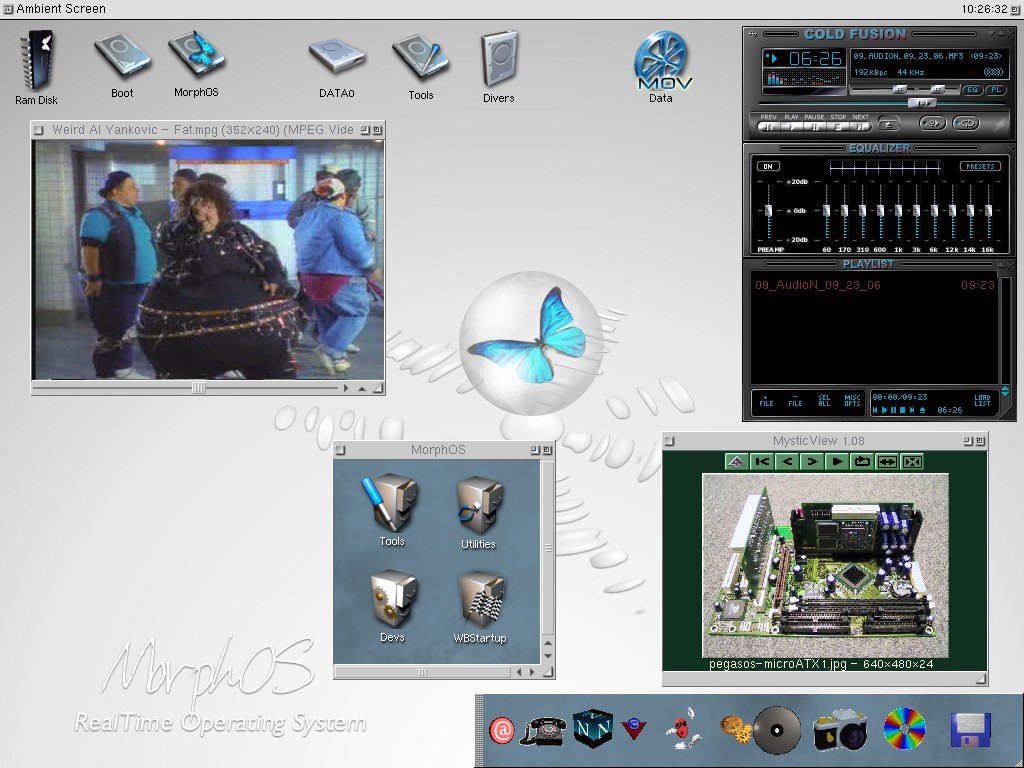The height and width of the screenshot is (768, 1024).
Task: Click the MorphOS window horizontal scrollbar
Action: 423,672
